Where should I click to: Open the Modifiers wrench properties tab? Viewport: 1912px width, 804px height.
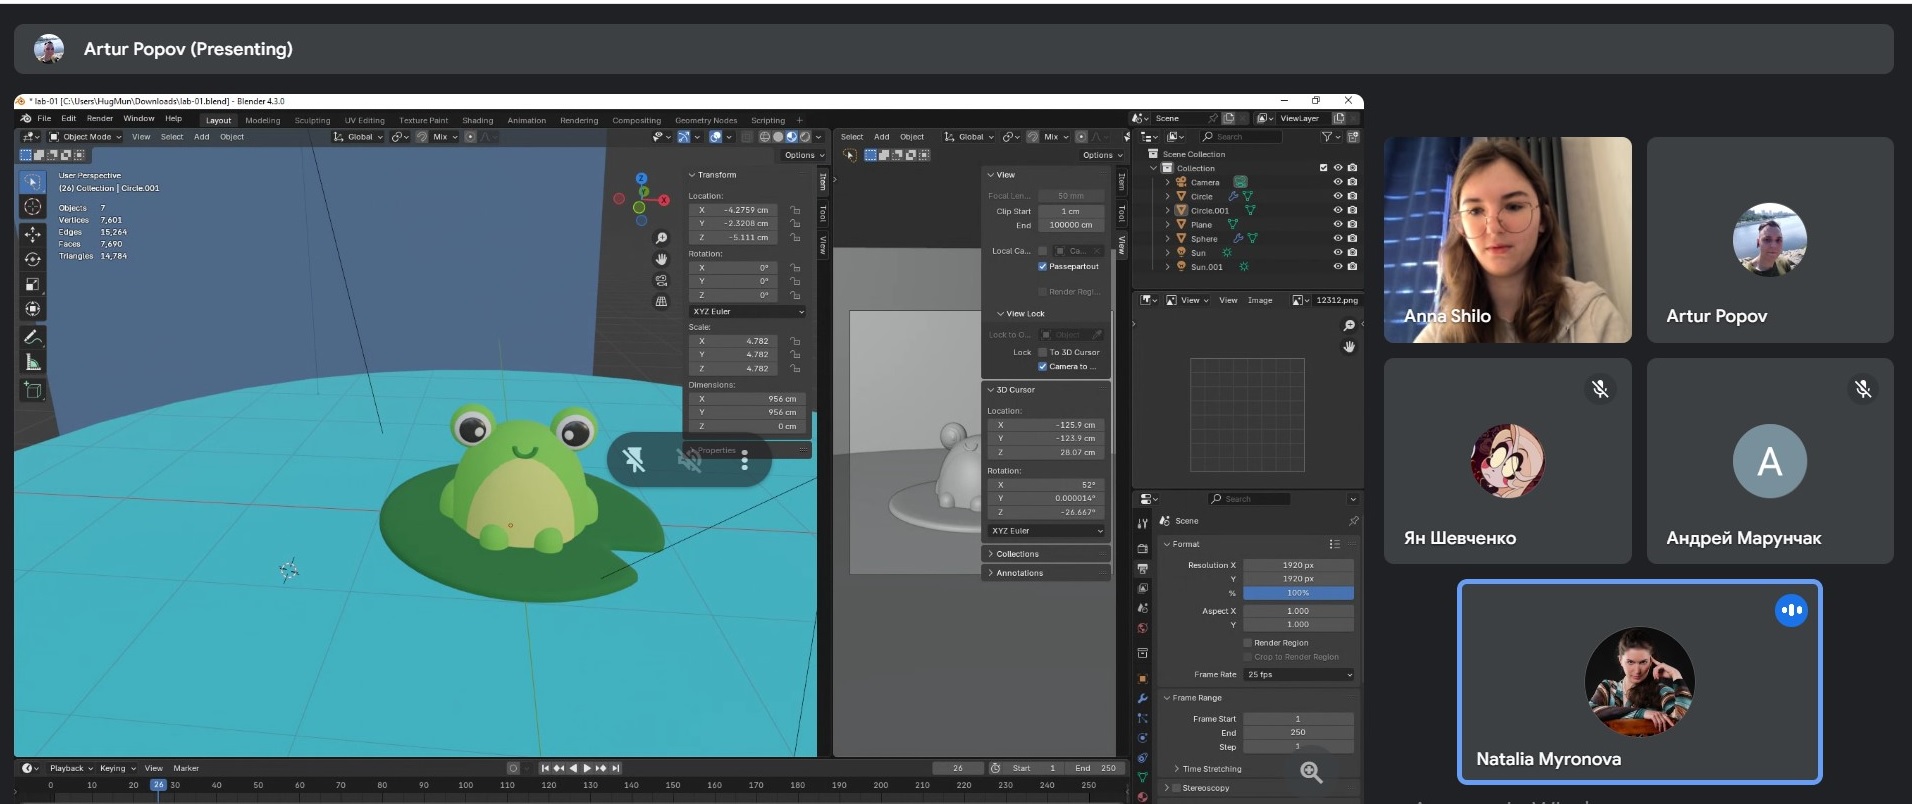(1142, 698)
